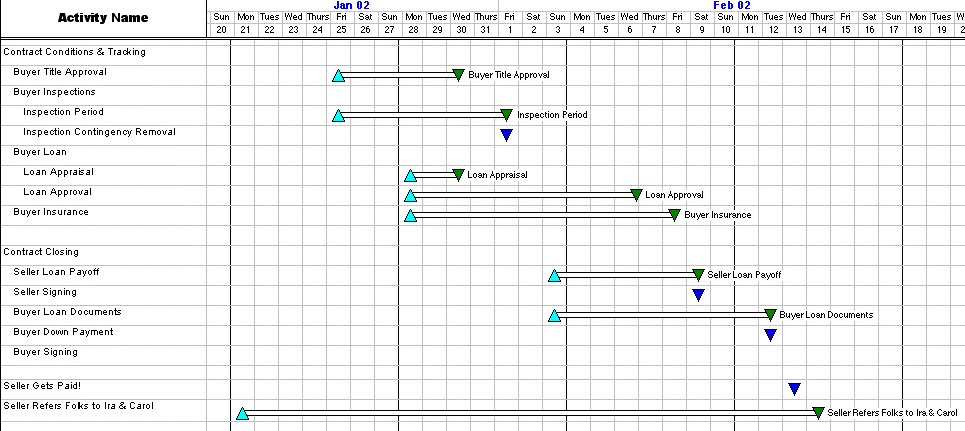
Task: Select the Buyer Insurance cyan start triangle
Action: point(410,215)
